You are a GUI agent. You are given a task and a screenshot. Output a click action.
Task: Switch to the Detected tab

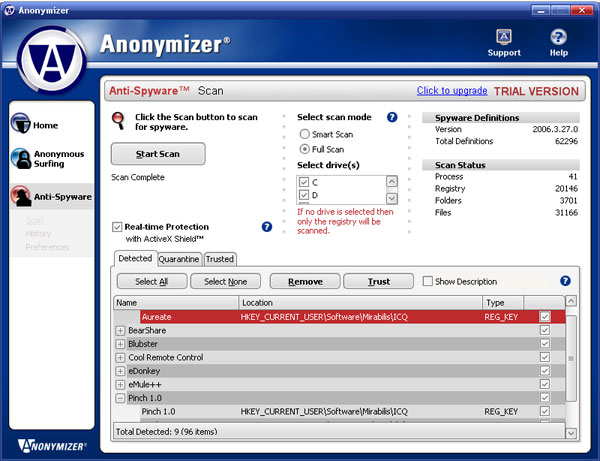click(x=135, y=259)
